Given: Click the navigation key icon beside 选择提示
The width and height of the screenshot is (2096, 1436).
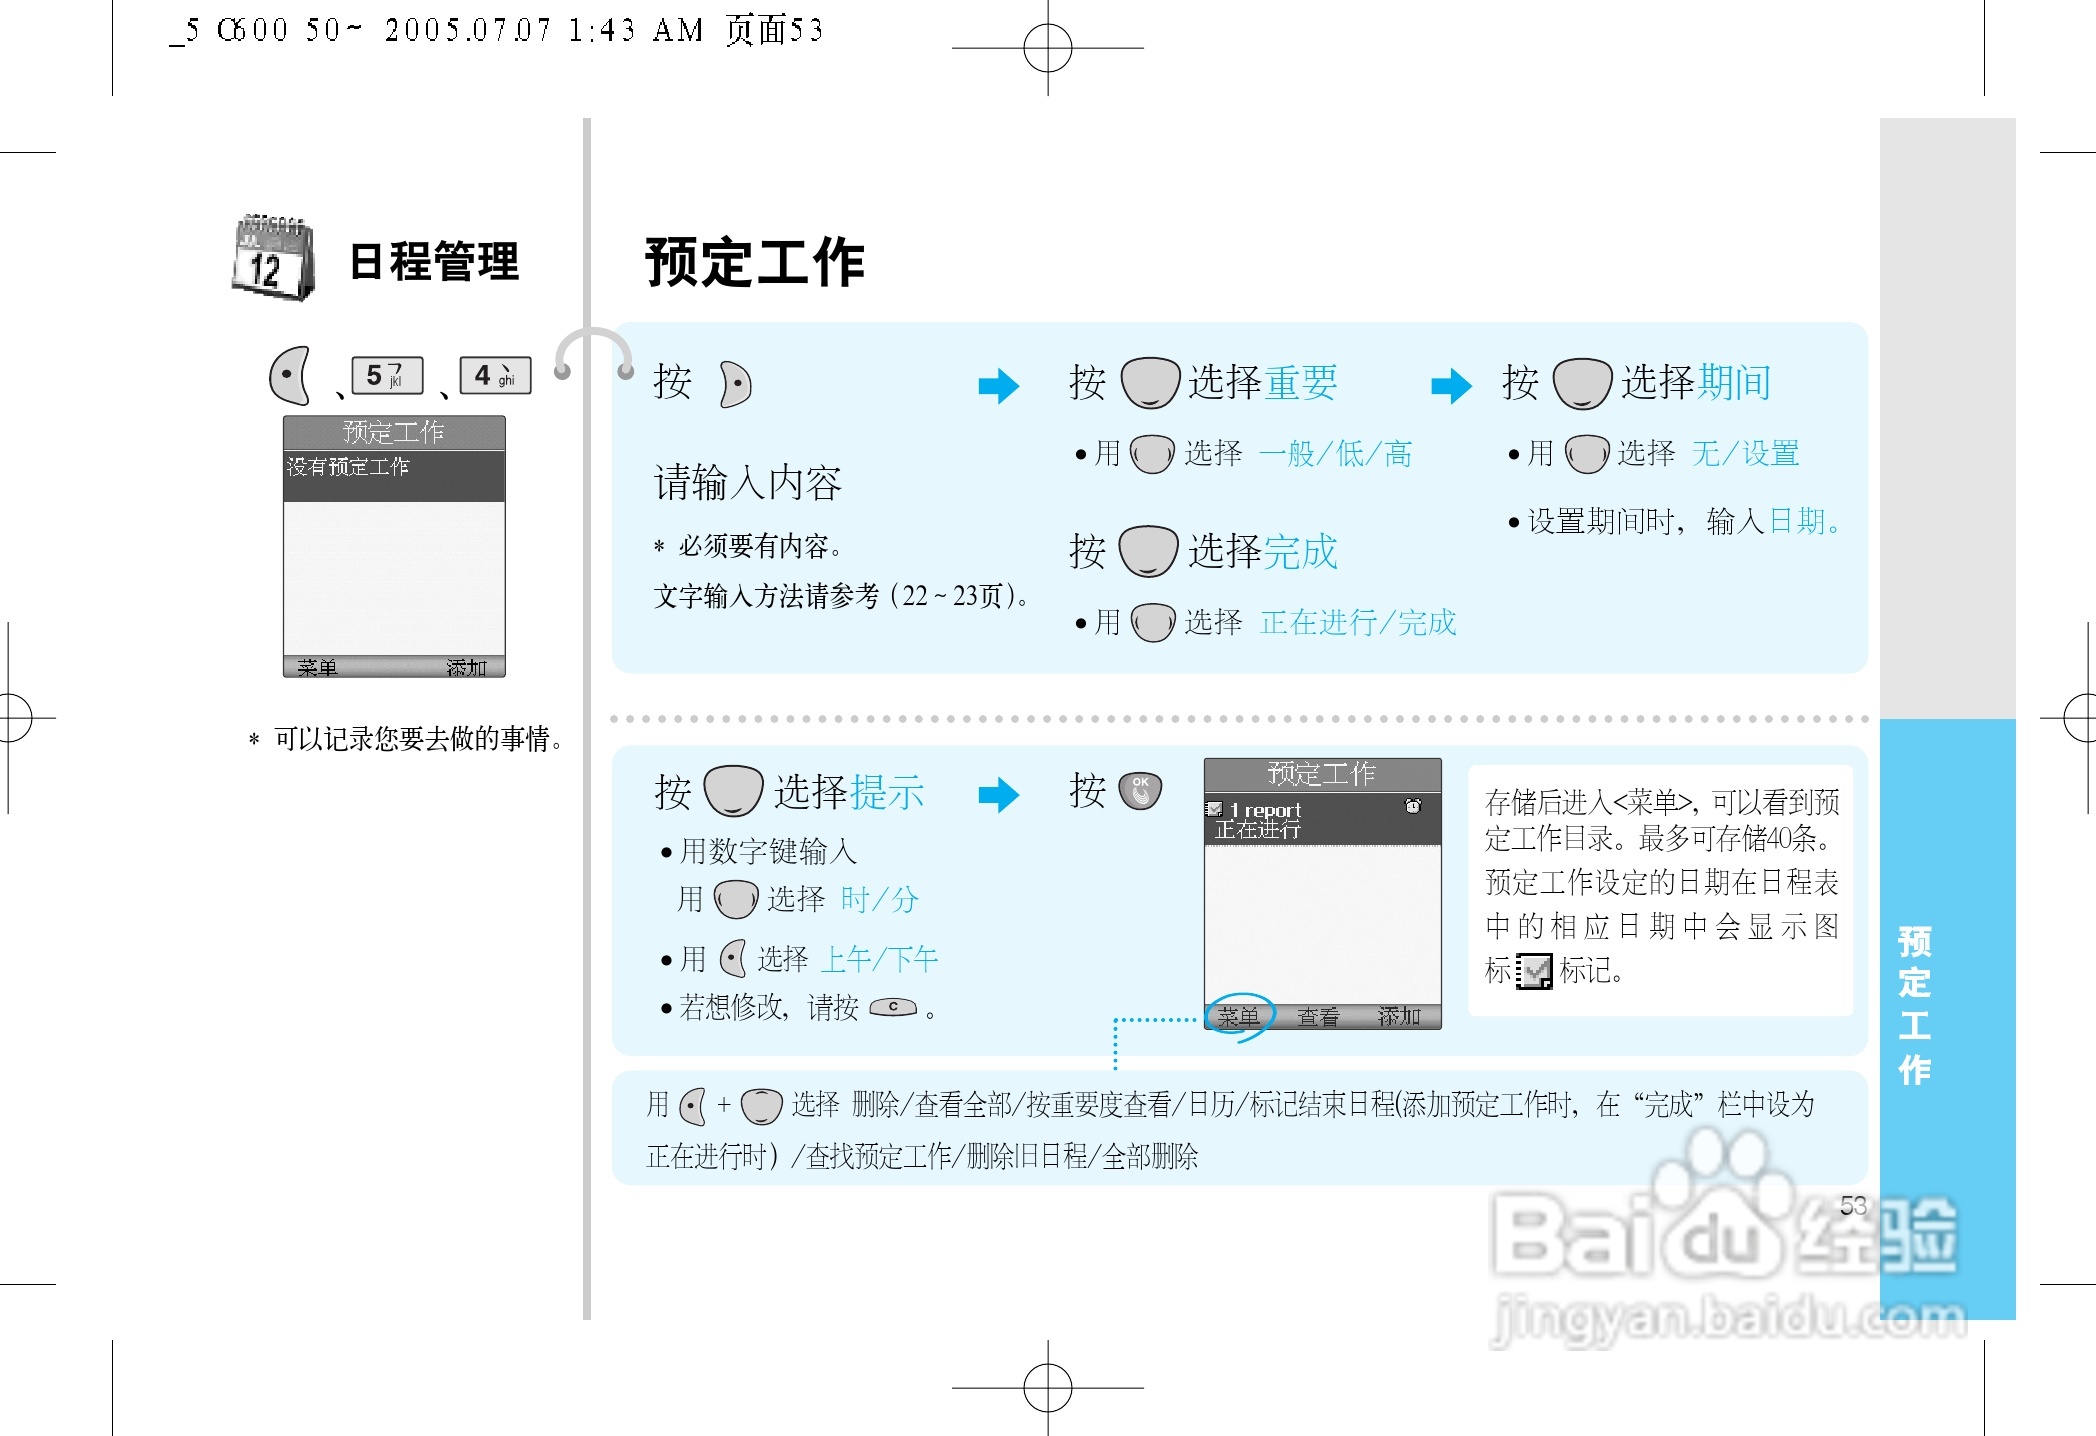Looking at the screenshot, I should click(733, 791).
